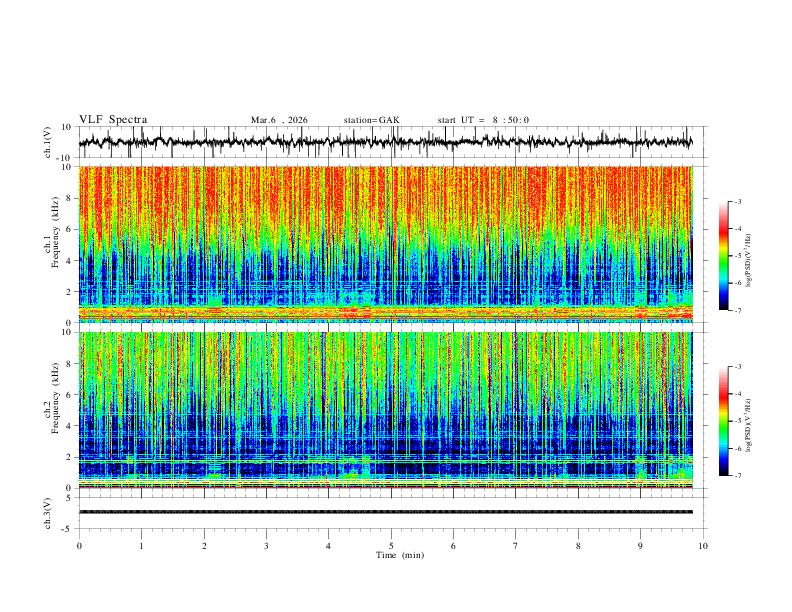The width and height of the screenshot is (792, 612).
Task: Click the lower ch.2 PSD color bar
Action: [x=723, y=421]
